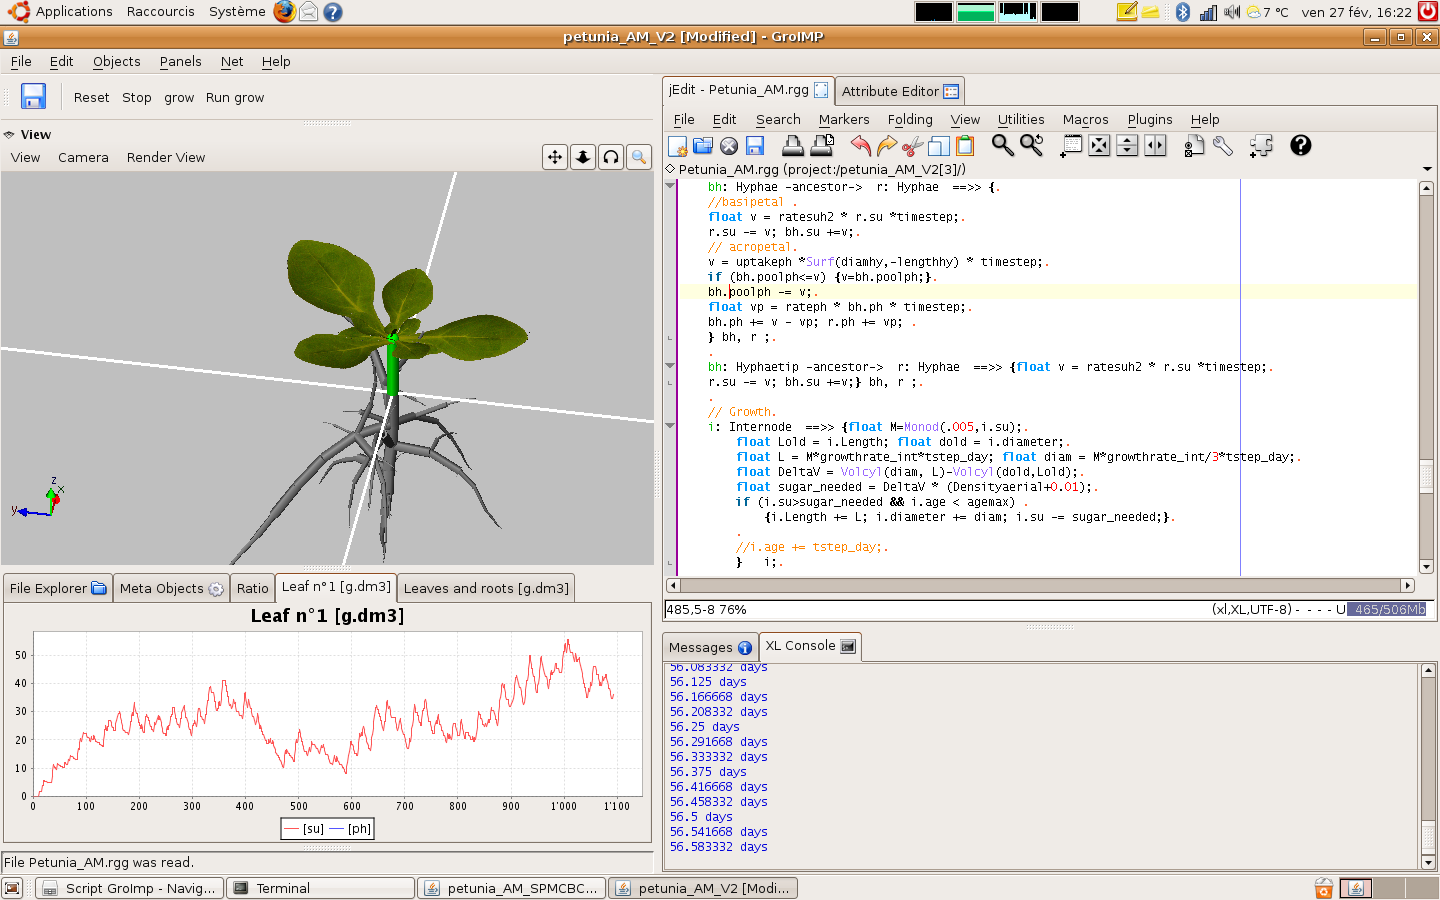Viewport: 1440px width, 900px height.
Task: Collapse the Hyphaetip rule fold triangle
Action: [x=670, y=366]
